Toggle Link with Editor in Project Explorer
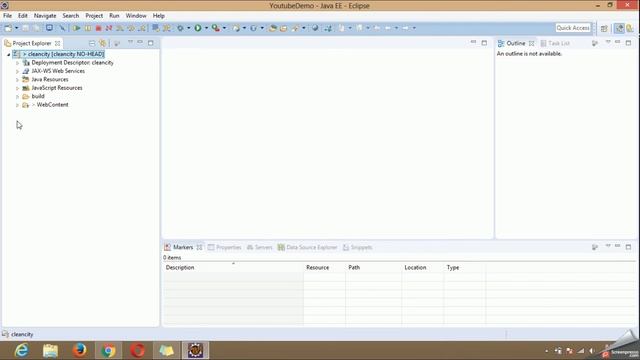Viewport: 640px width, 360px height. tap(102, 43)
